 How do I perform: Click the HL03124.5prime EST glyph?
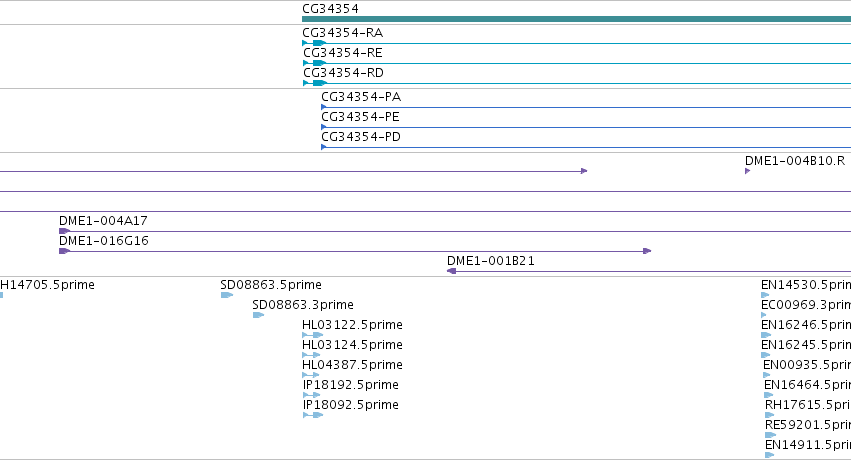(311, 356)
